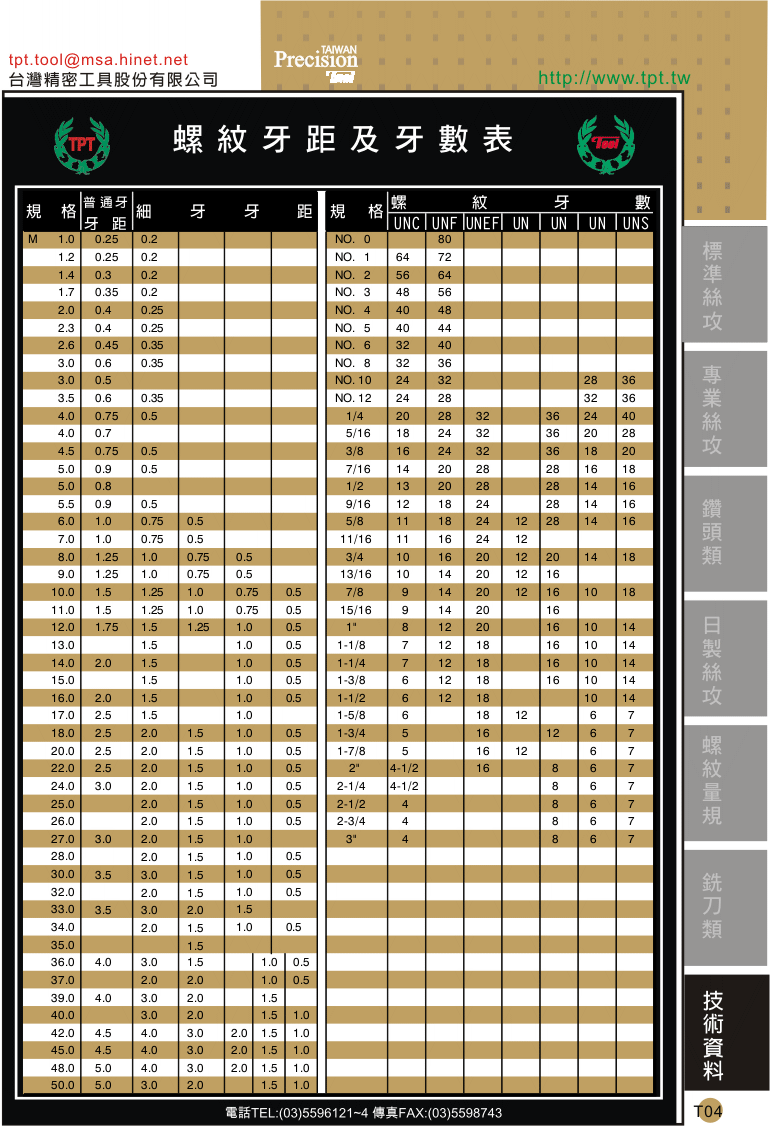Click the 5/16 size row label
770x1128 pixels.
(x=358, y=434)
